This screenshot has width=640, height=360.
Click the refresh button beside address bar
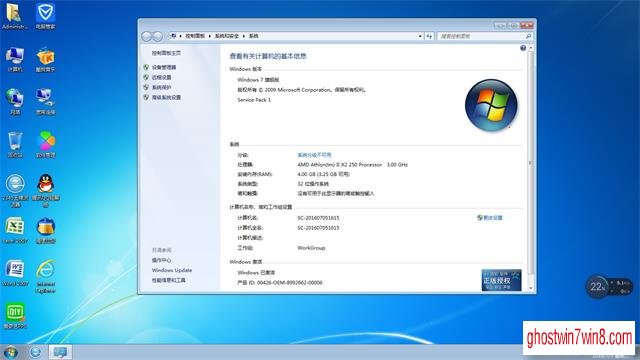click(x=429, y=36)
